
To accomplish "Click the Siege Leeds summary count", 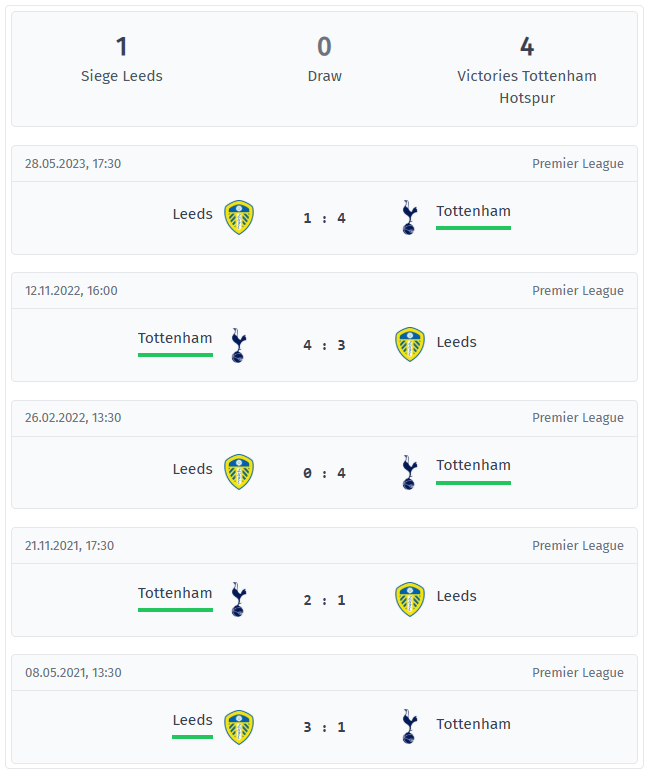I will (121, 47).
